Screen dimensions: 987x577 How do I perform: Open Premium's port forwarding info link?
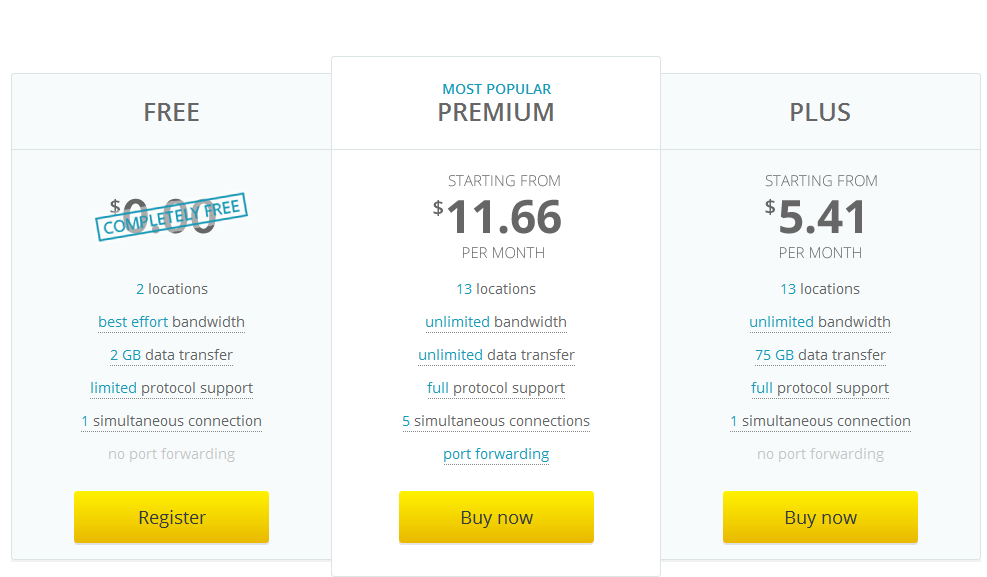click(x=496, y=454)
